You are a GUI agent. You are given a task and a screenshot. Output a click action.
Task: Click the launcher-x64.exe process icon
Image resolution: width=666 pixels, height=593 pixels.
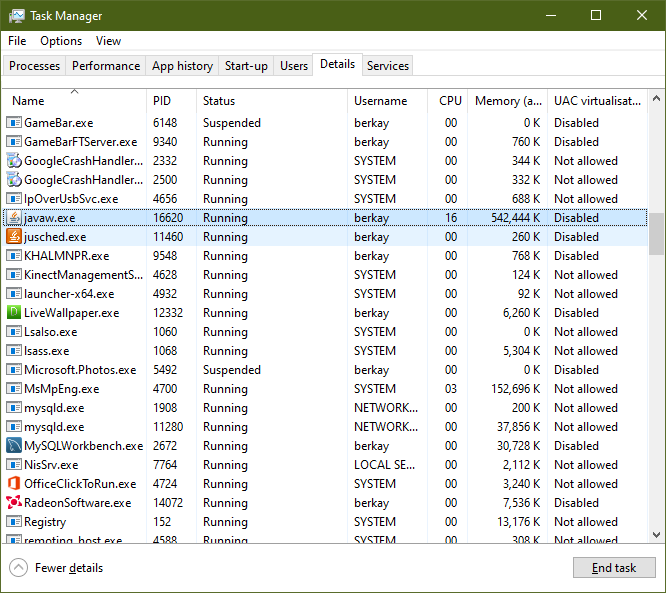click(14, 294)
